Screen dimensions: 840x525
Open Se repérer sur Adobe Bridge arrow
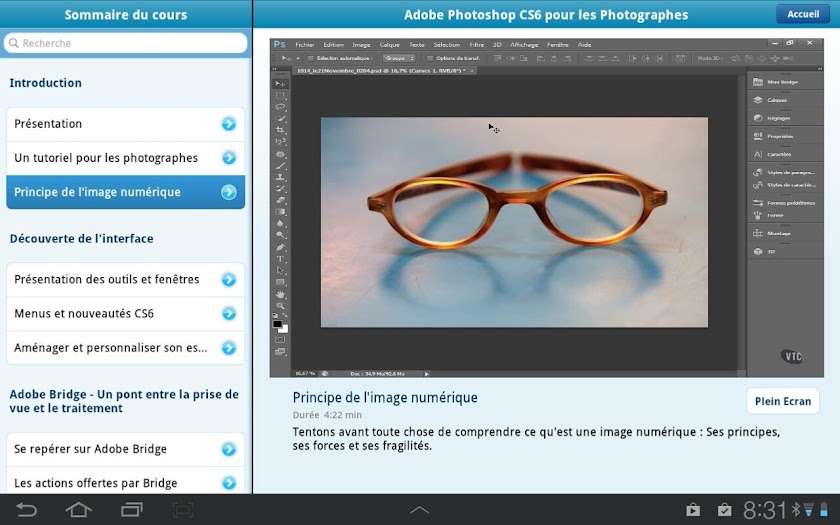click(x=229, y=449)
